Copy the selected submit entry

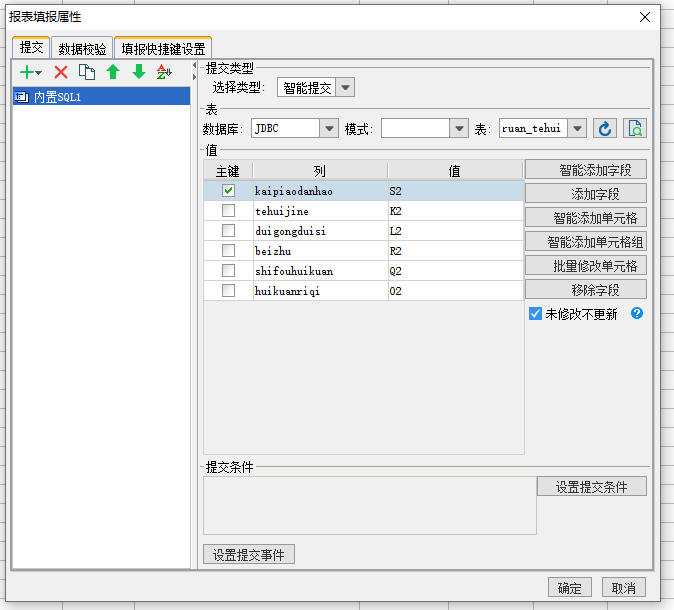(87, 72)
